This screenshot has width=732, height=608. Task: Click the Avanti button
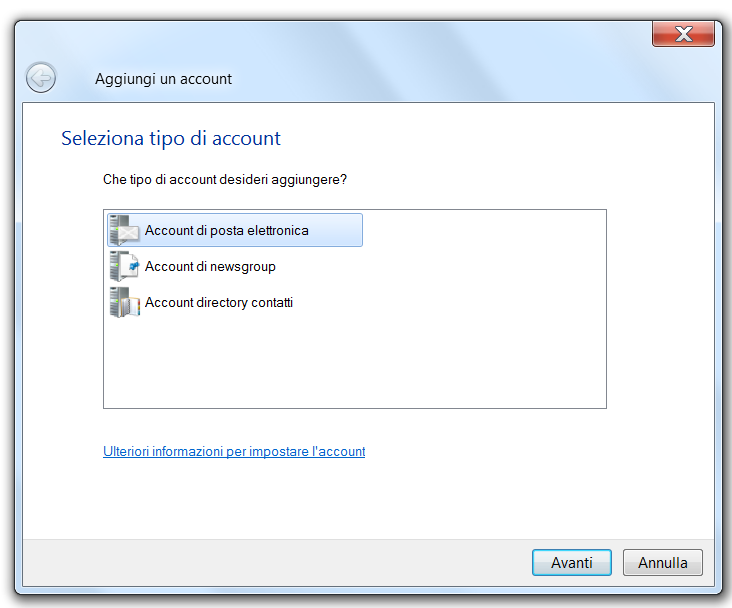pyautogui.click(x=572, y=563)
